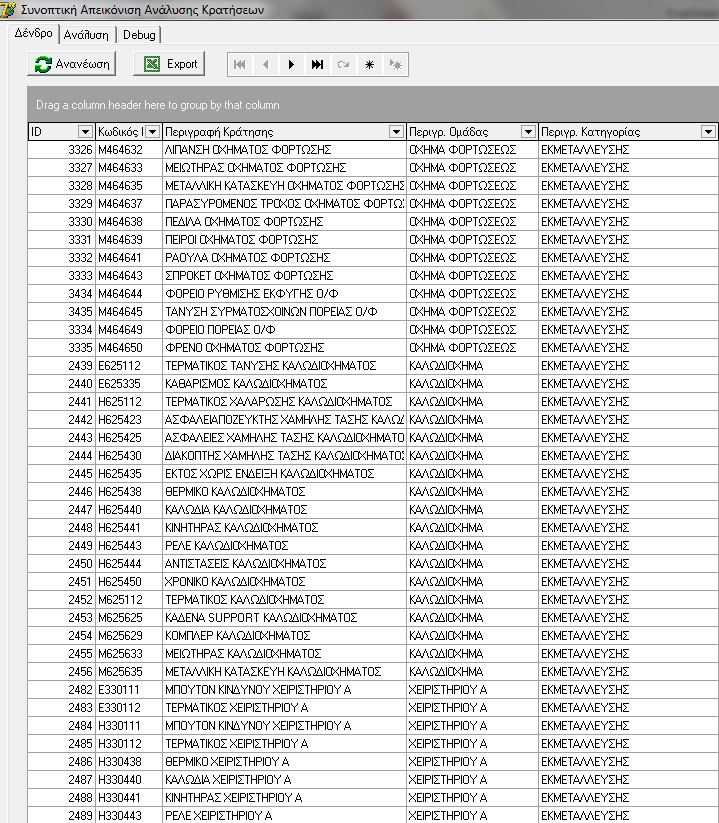Click ΘΕΡΜΙΚΟ ΚΑΛΩΔΙΟΧΗΜΑΤΟΣ description

click(x=284, y=491)
